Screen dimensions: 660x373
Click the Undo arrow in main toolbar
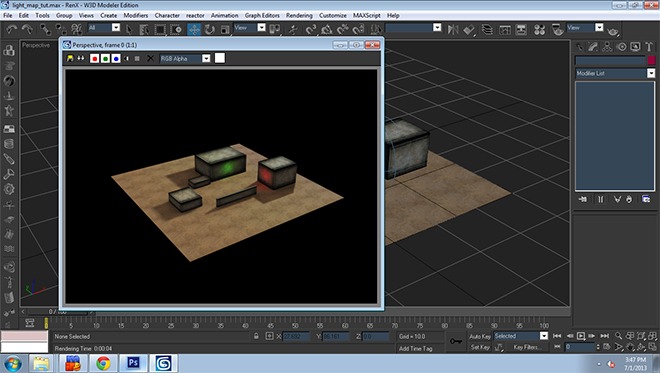pos(11,29)
